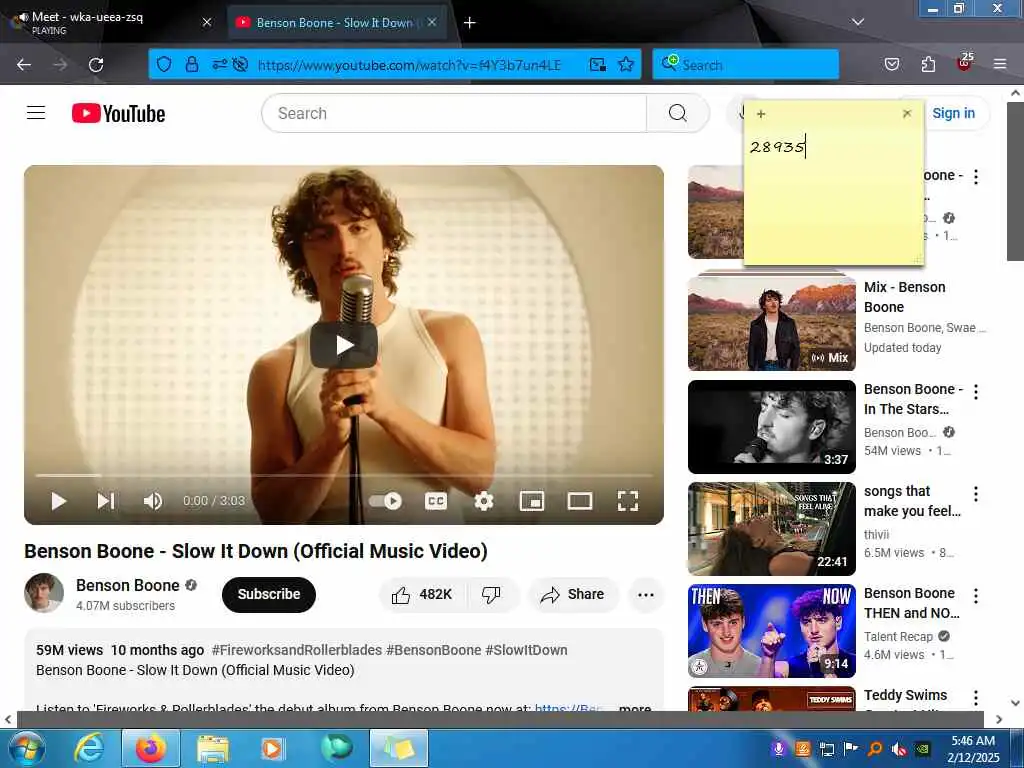Viewport: 1024px width, 768px height.
Task: Open the #FireworksandRollerblades hashtag
Action: [x=296, y=650]
